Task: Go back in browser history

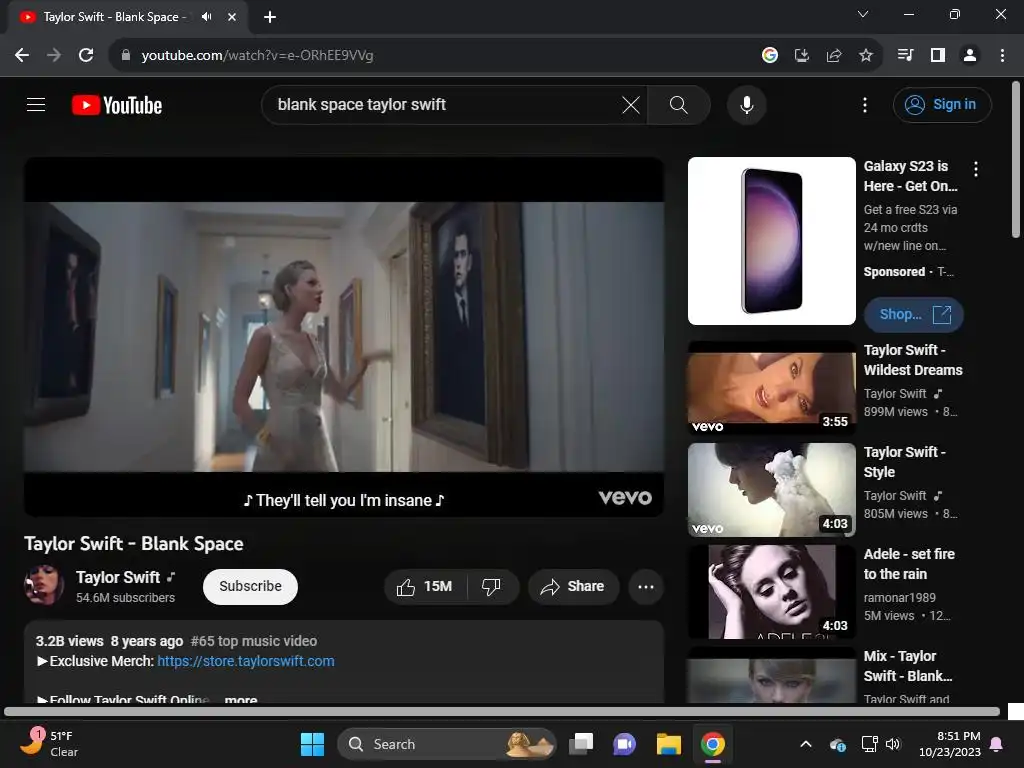Action: 22,56
